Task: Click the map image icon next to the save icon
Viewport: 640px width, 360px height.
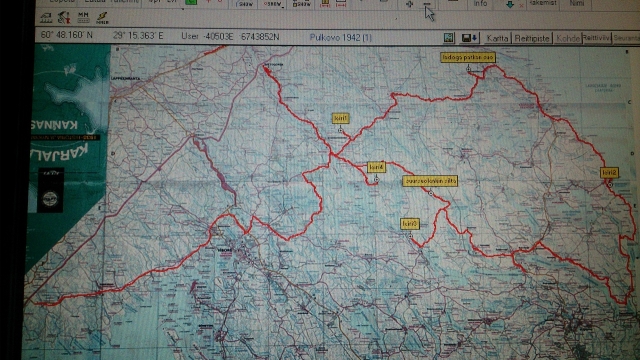Action: pos(449,38)
